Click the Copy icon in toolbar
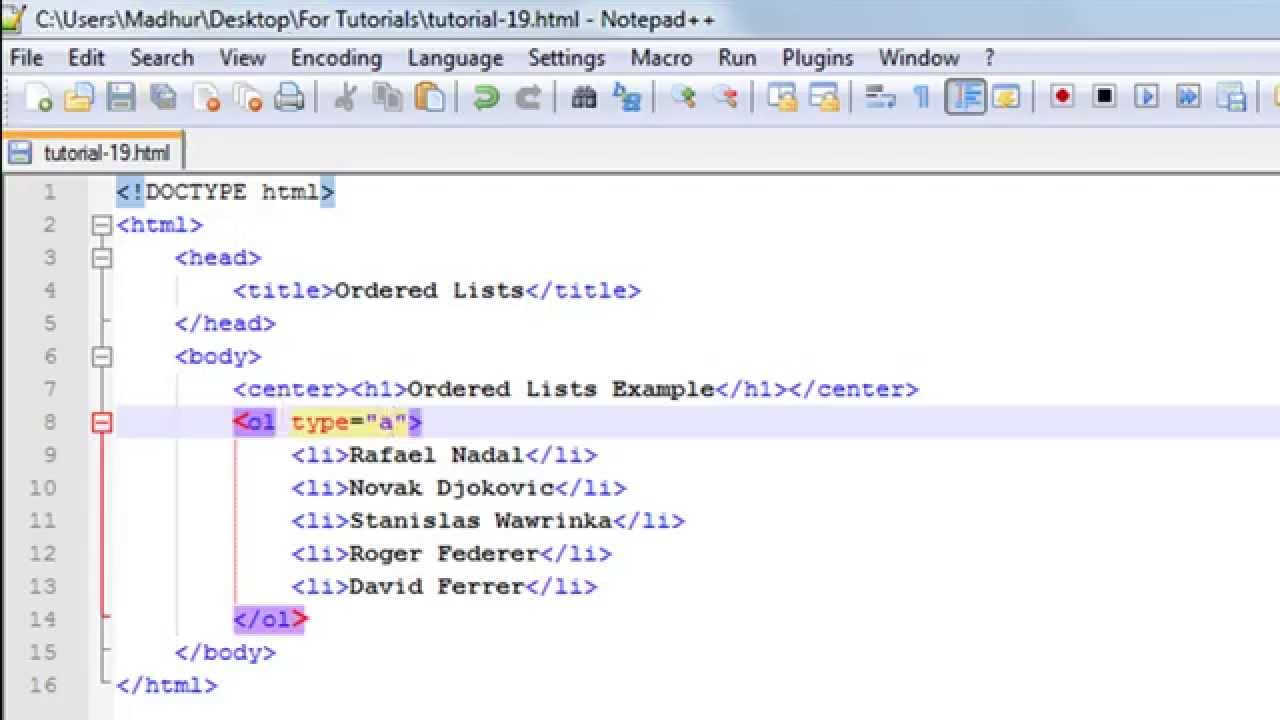Screen dimensions: 1280x720 [387, 97]
